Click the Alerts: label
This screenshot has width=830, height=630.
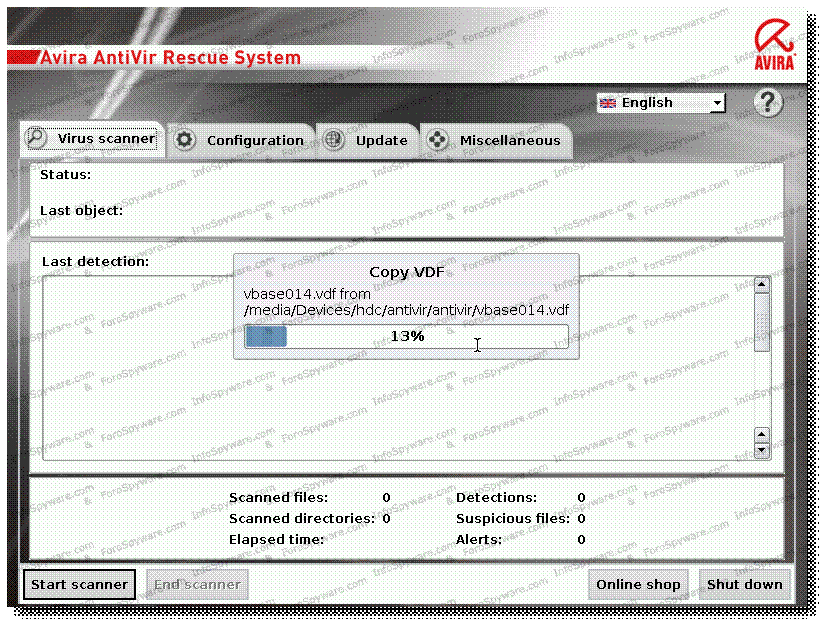coord(479,539)
